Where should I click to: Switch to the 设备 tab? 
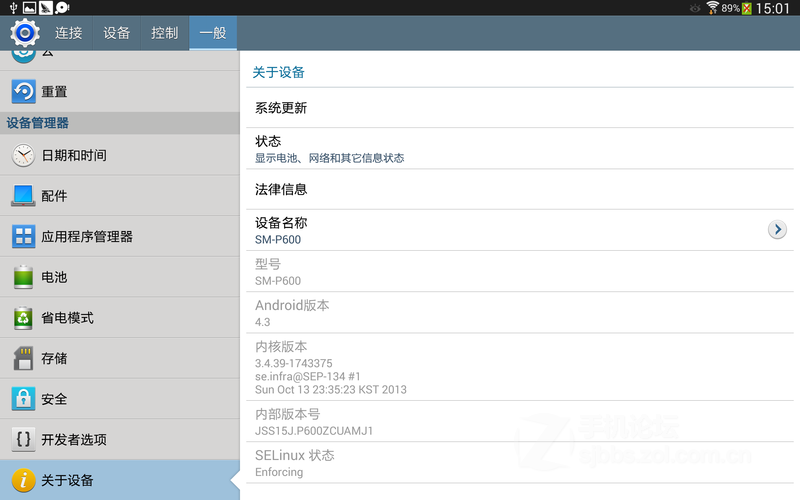[x=116, y=33]
